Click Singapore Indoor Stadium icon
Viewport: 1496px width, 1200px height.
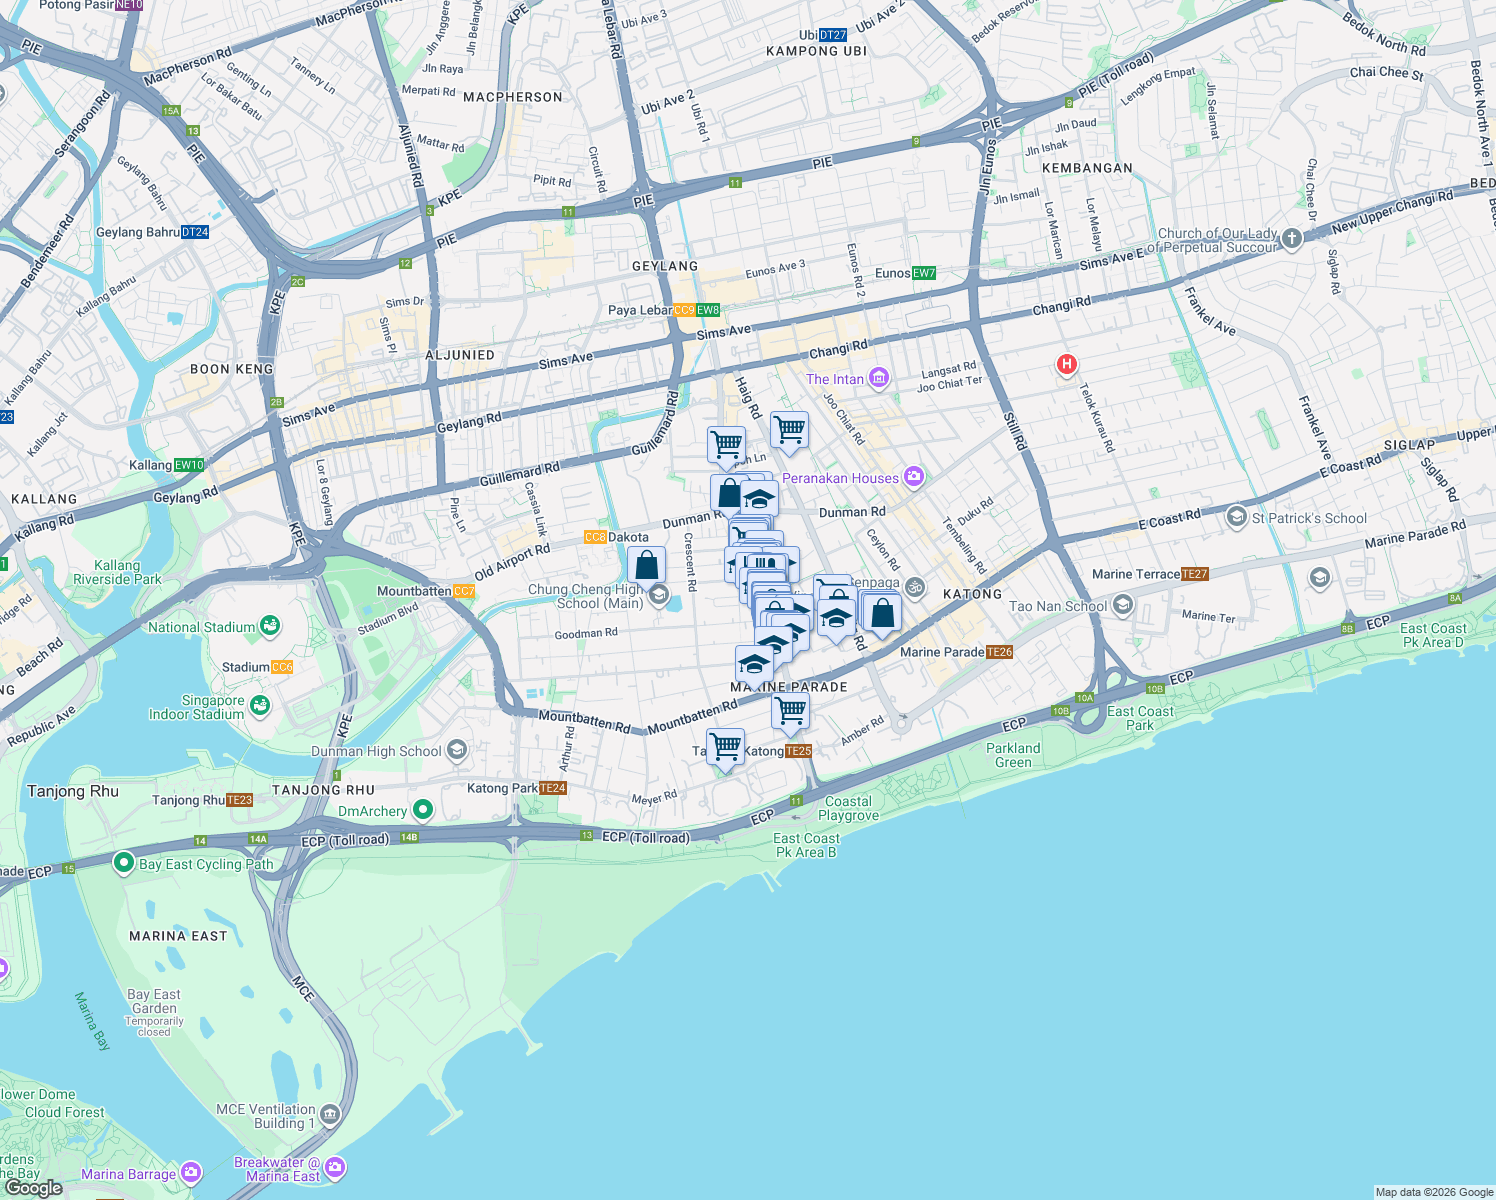click(x=260, y=705)
